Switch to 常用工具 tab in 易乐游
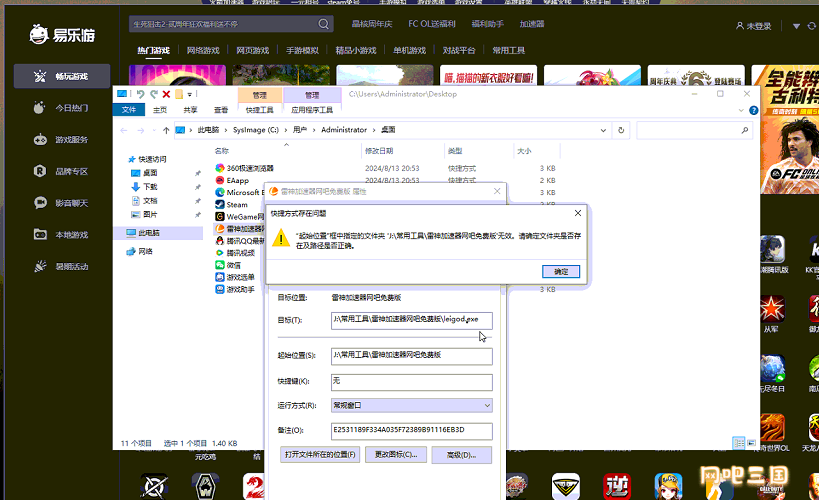The image size is (819, 500). (508, 51)
